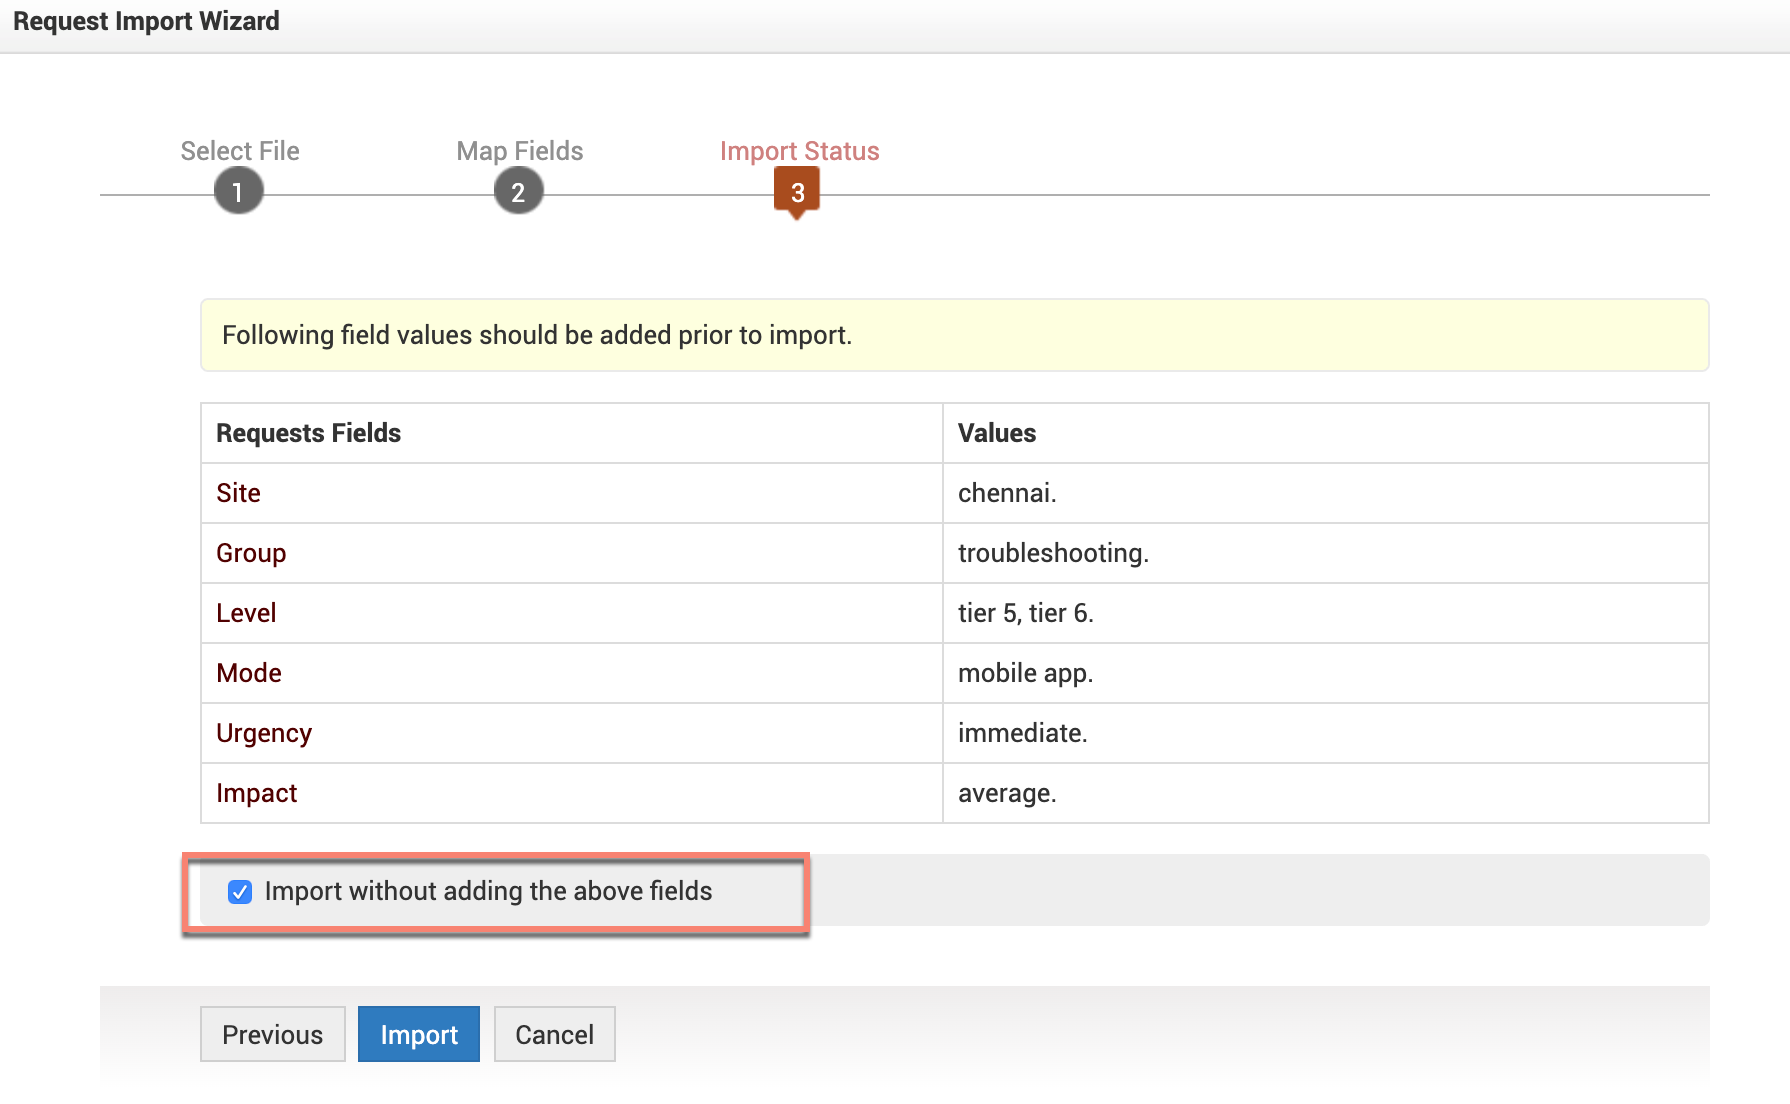Screen dimensions: 1790x1104
Task: Click the step 1 circle icon
Action: (238, 192)
